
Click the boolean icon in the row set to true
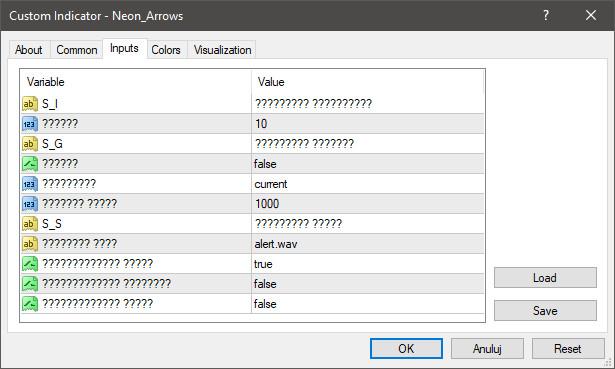coord(30,264)
